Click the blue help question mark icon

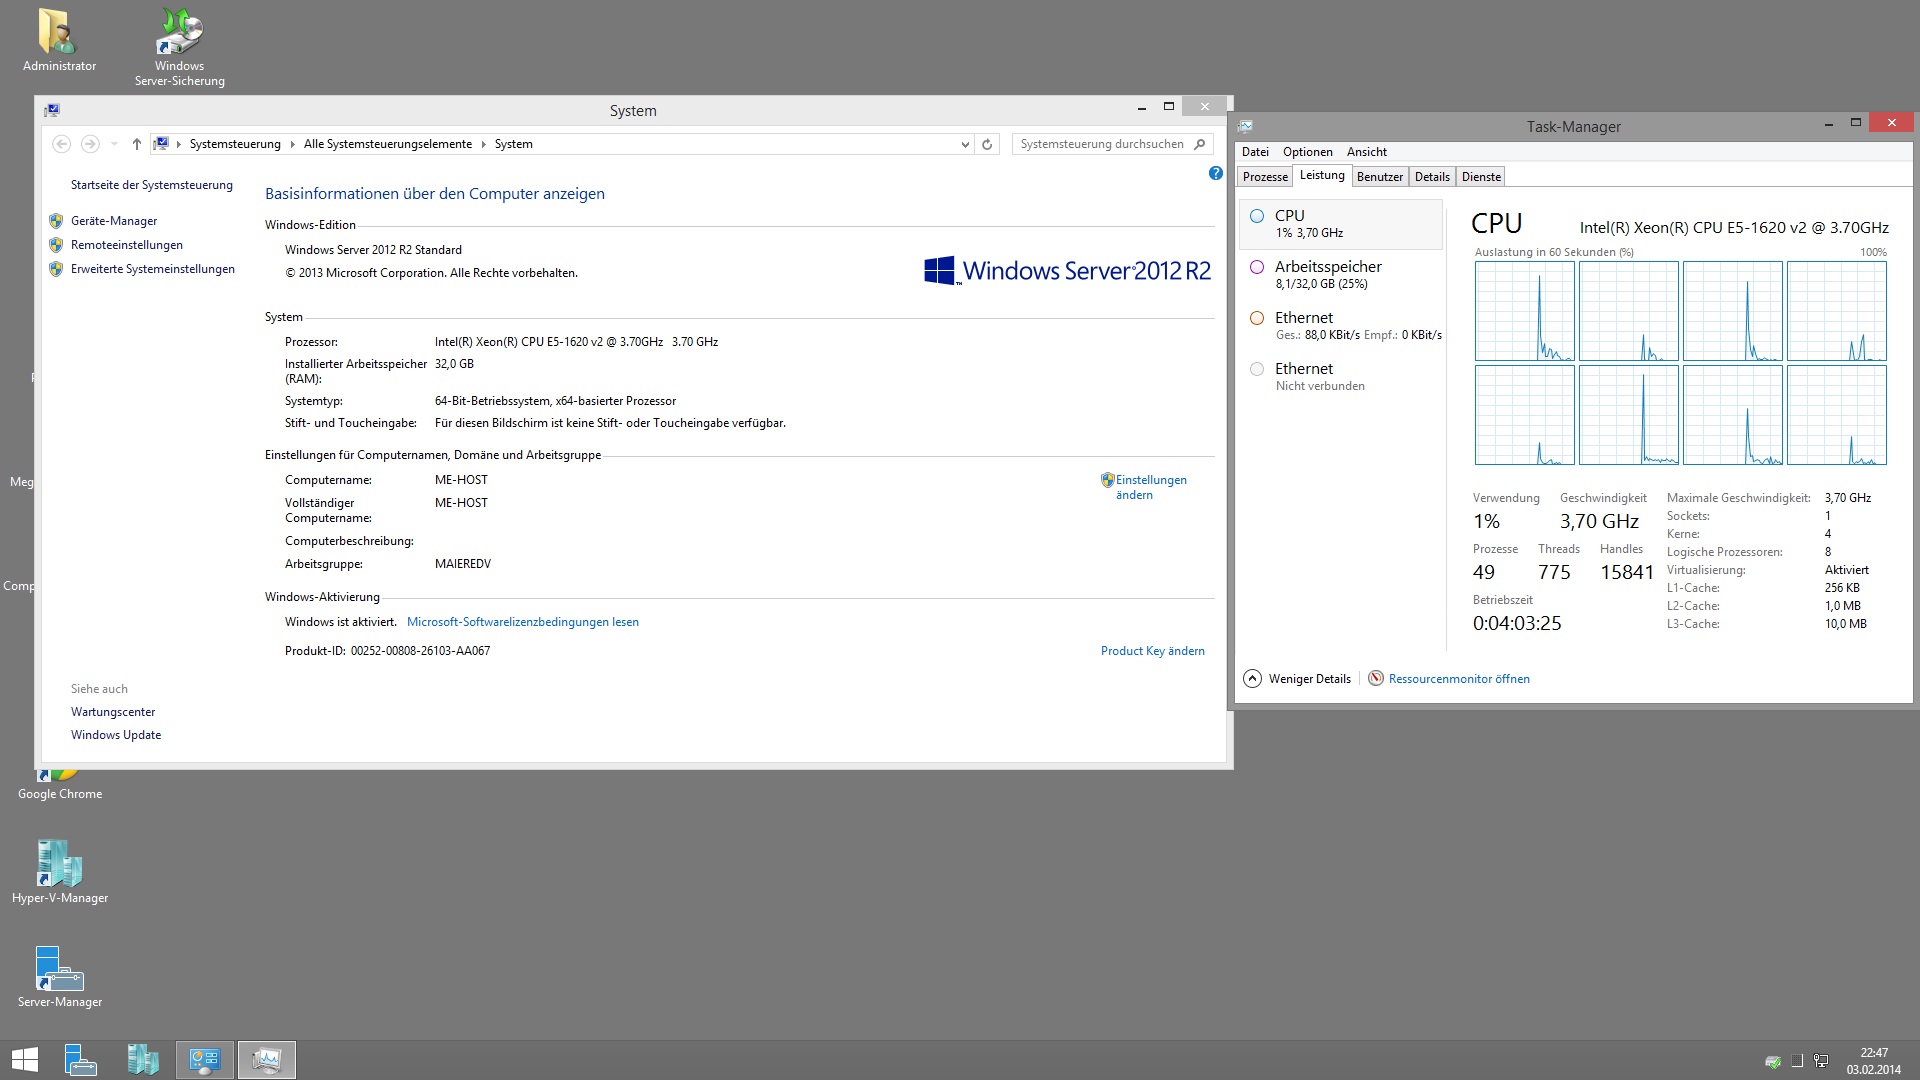(x=1215, y=173)
